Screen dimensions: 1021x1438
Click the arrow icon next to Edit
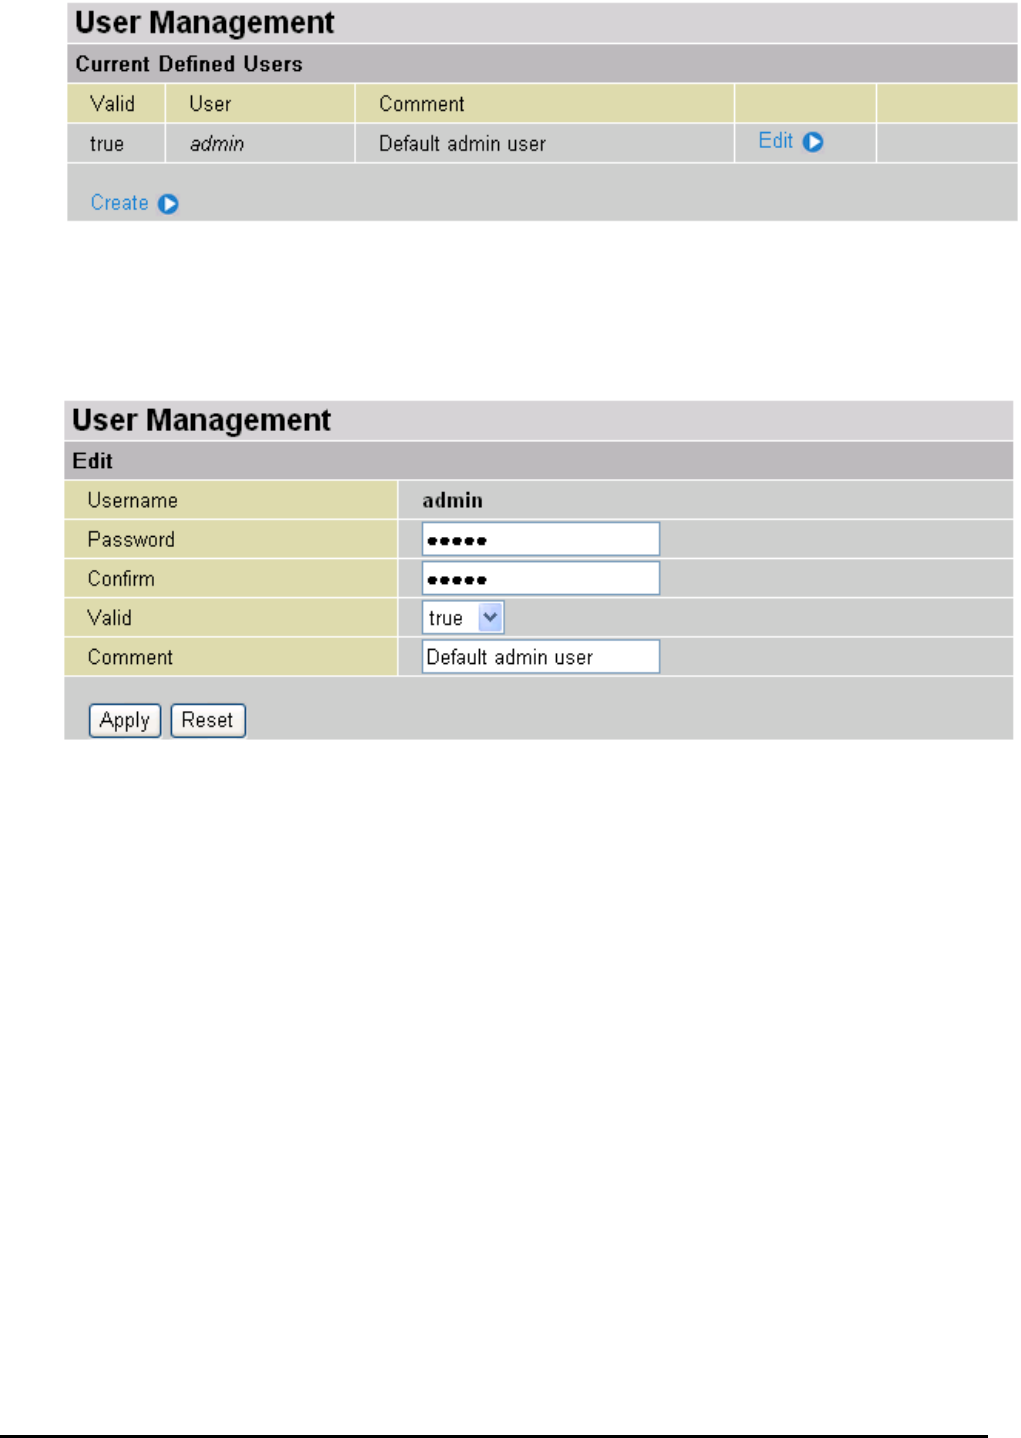(x=813, y=142)
